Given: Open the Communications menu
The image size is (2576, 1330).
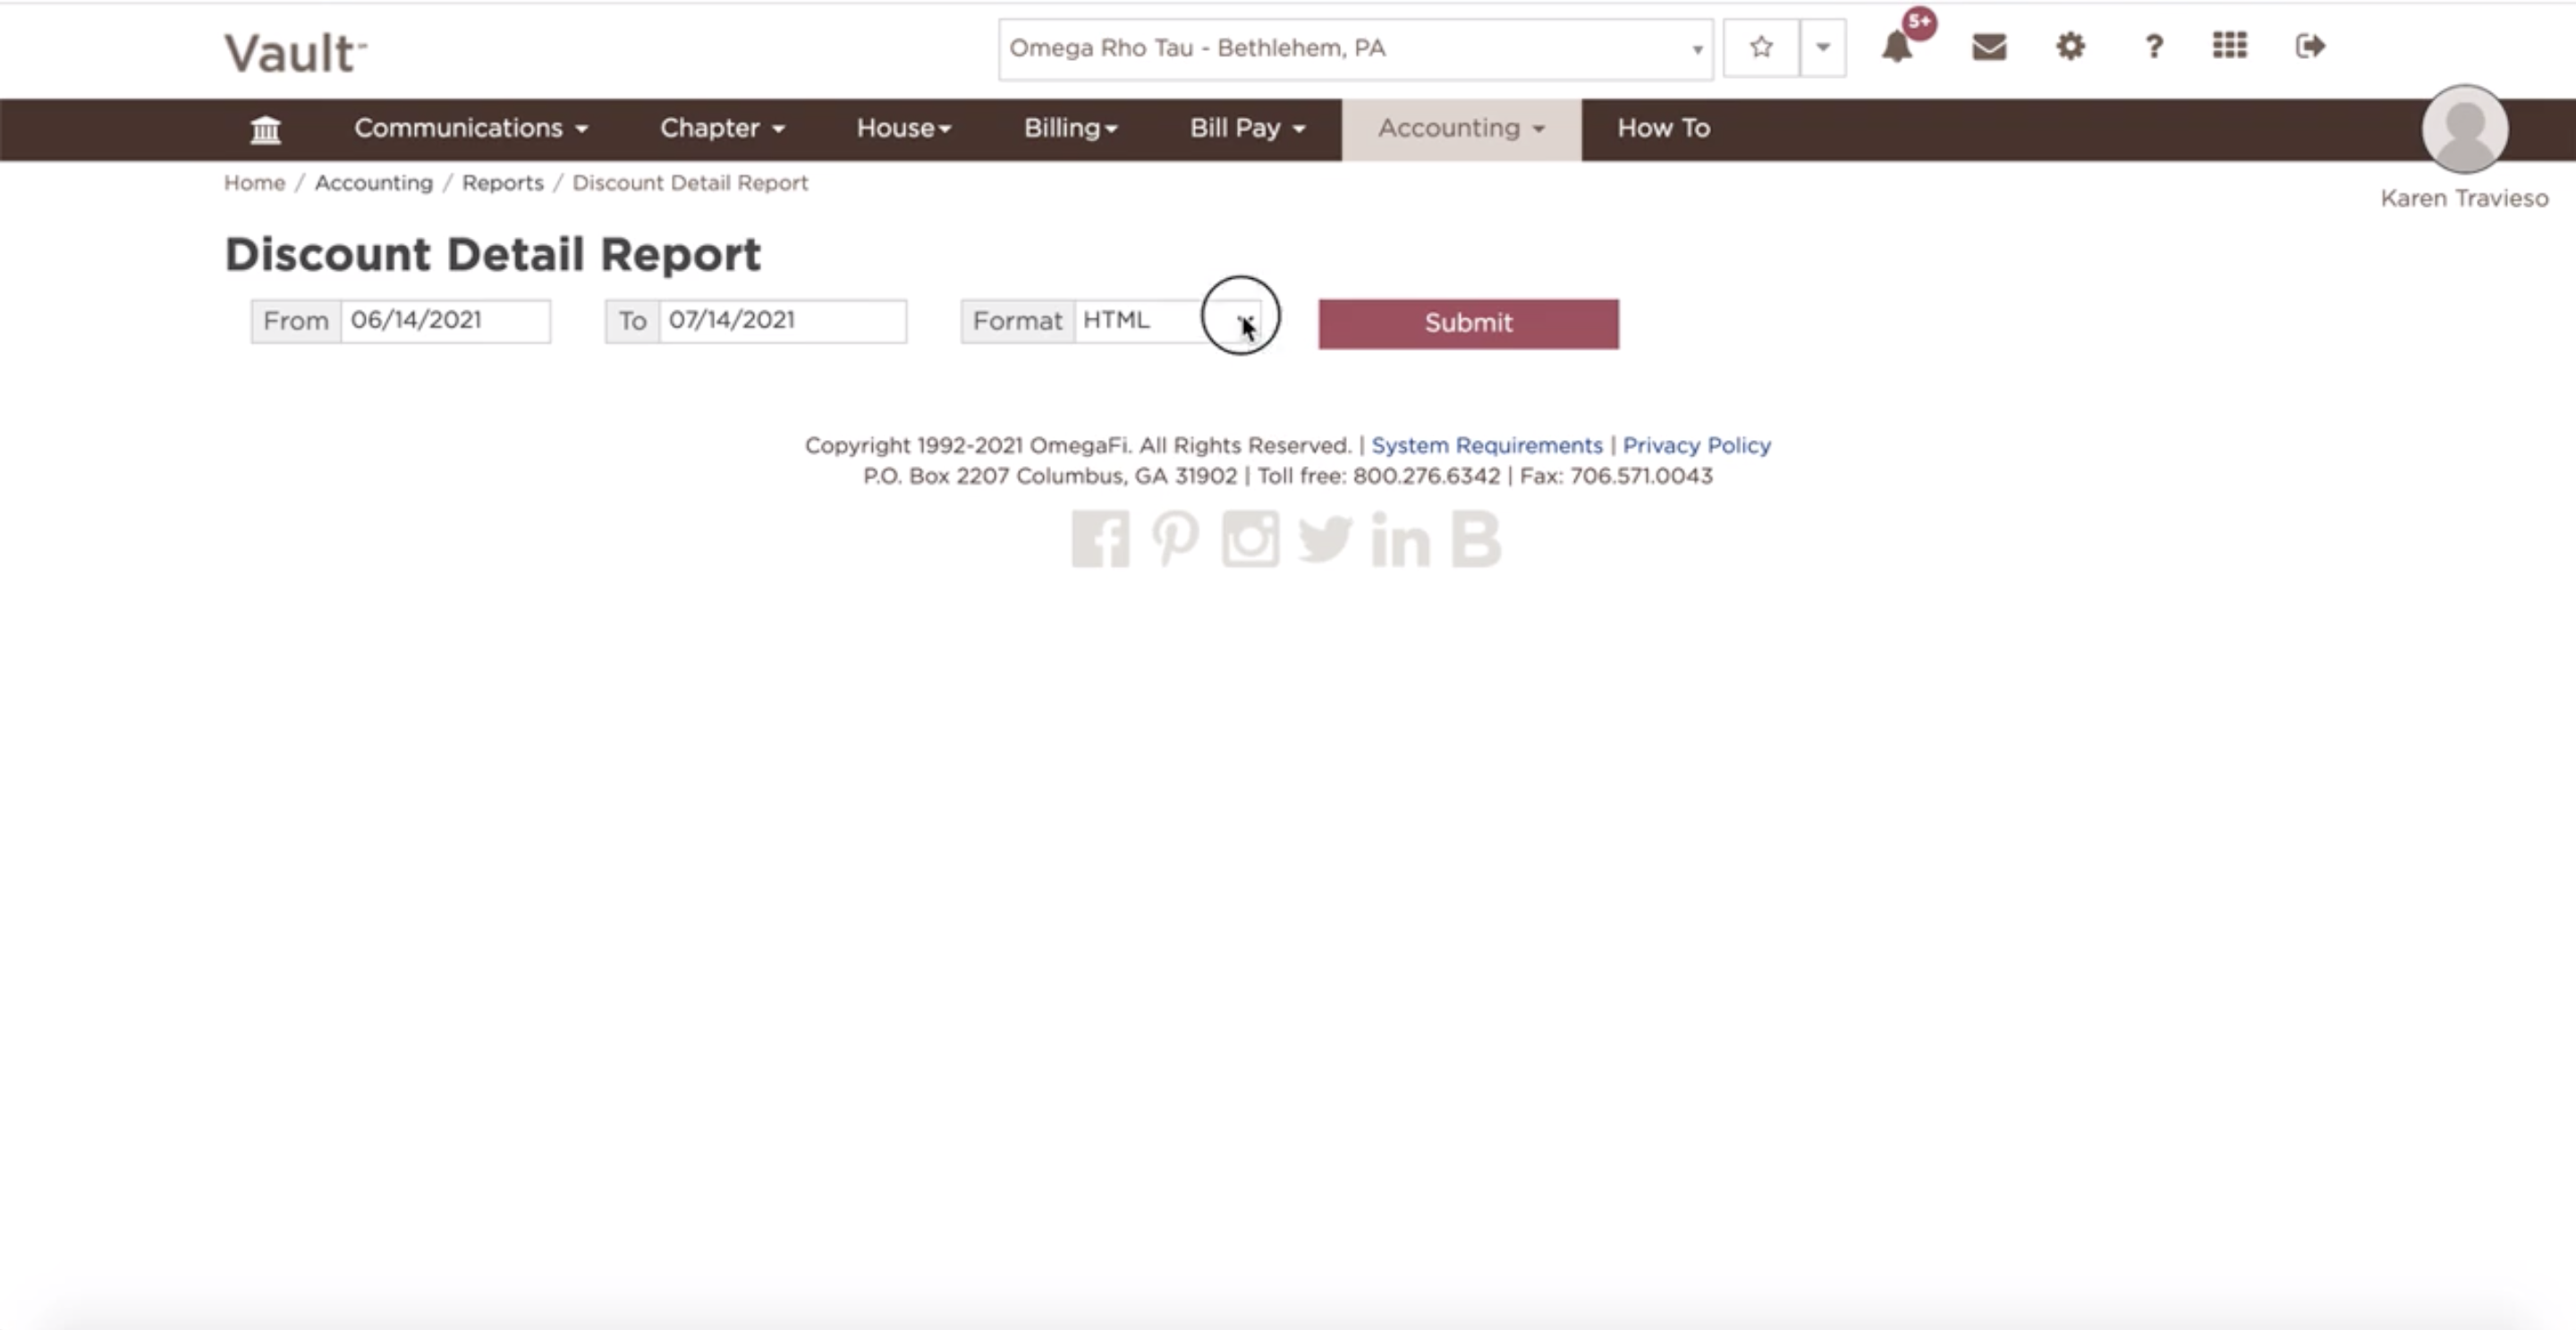Looking at the screenshot, I should 470,129.
